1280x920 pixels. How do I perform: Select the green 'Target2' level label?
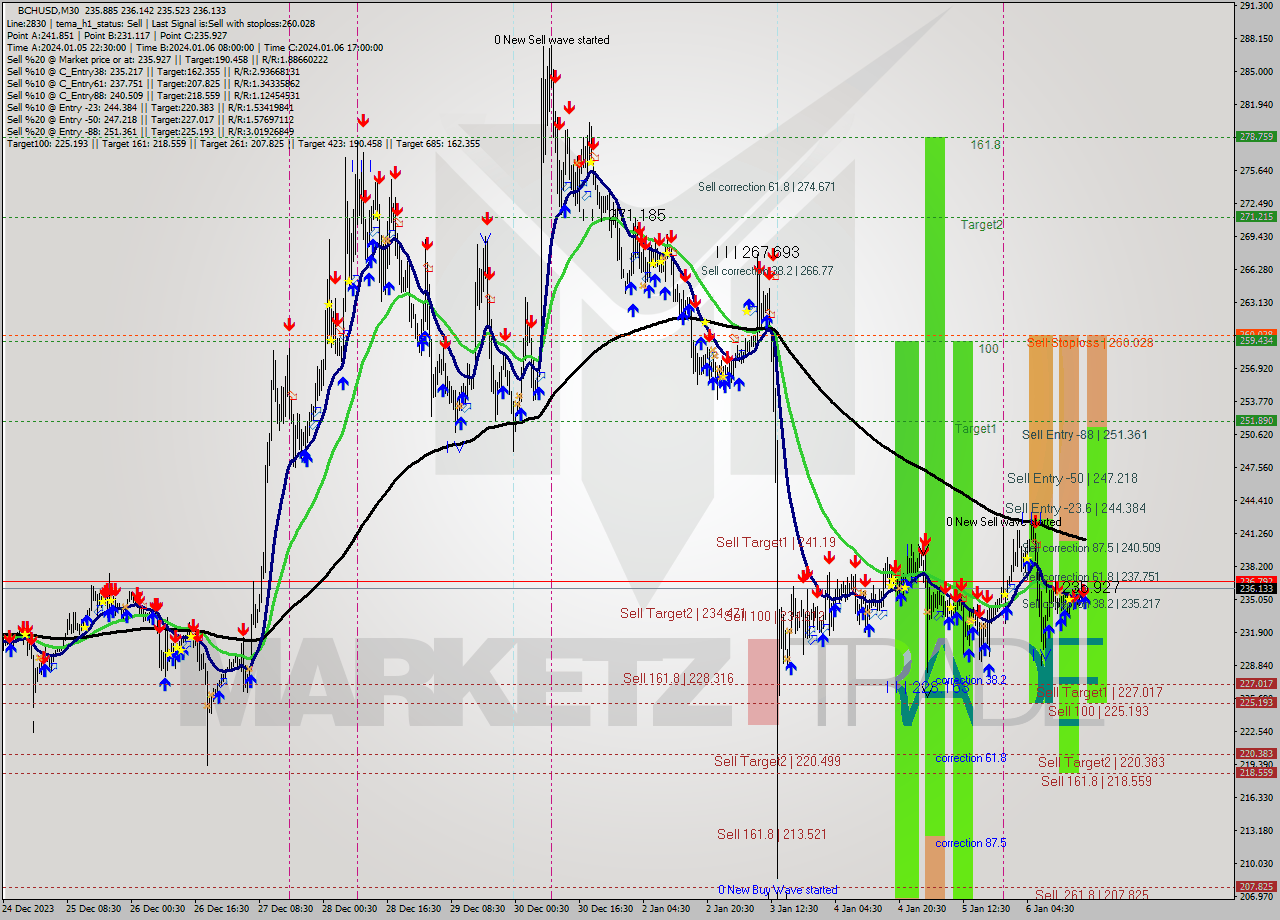(982, 225)
